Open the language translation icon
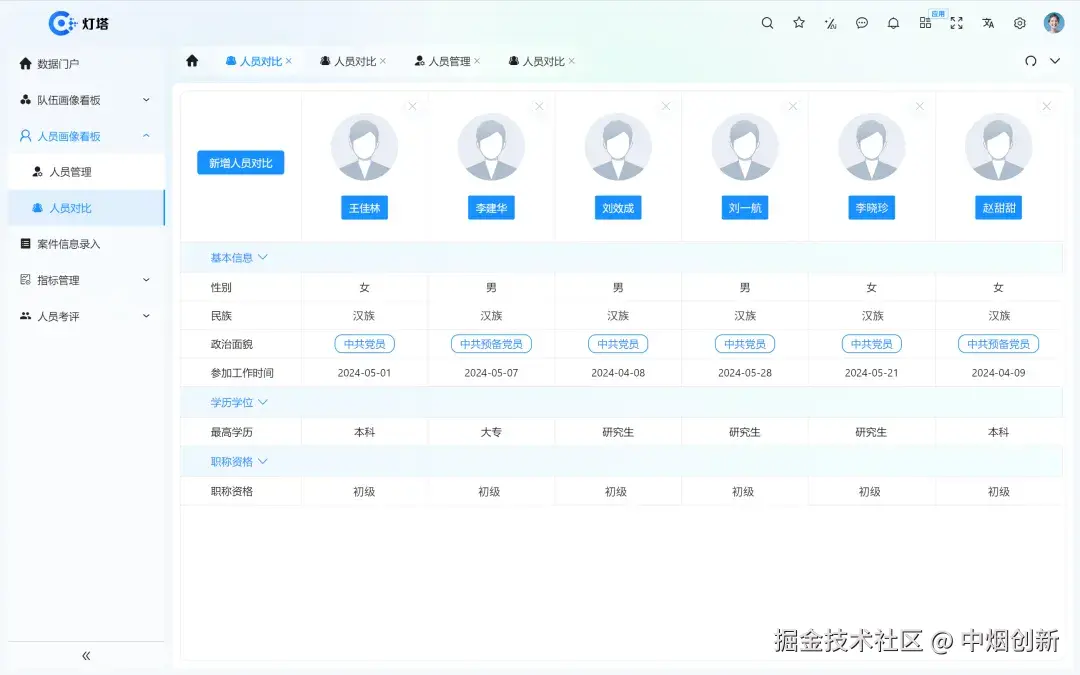1080x675 pixels. 988,22
